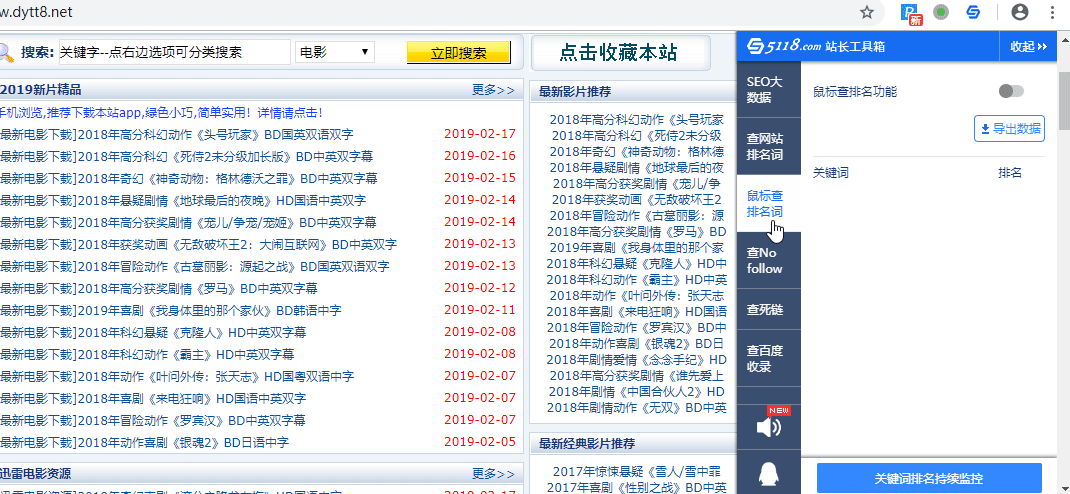Click the bookmark star icon in address bar
Screen dimensions: 1070x494
(x=867, y=12)
